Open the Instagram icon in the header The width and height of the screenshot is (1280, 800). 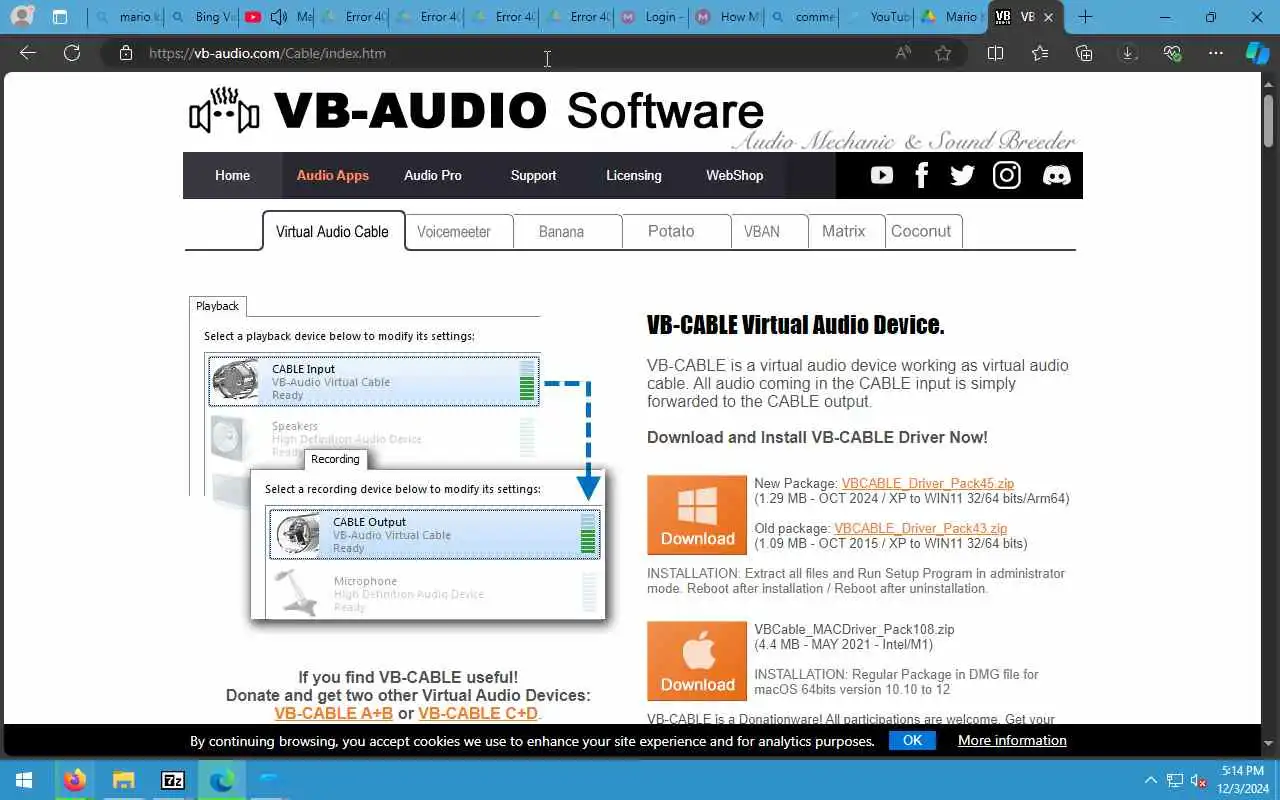pos(1007,175)
